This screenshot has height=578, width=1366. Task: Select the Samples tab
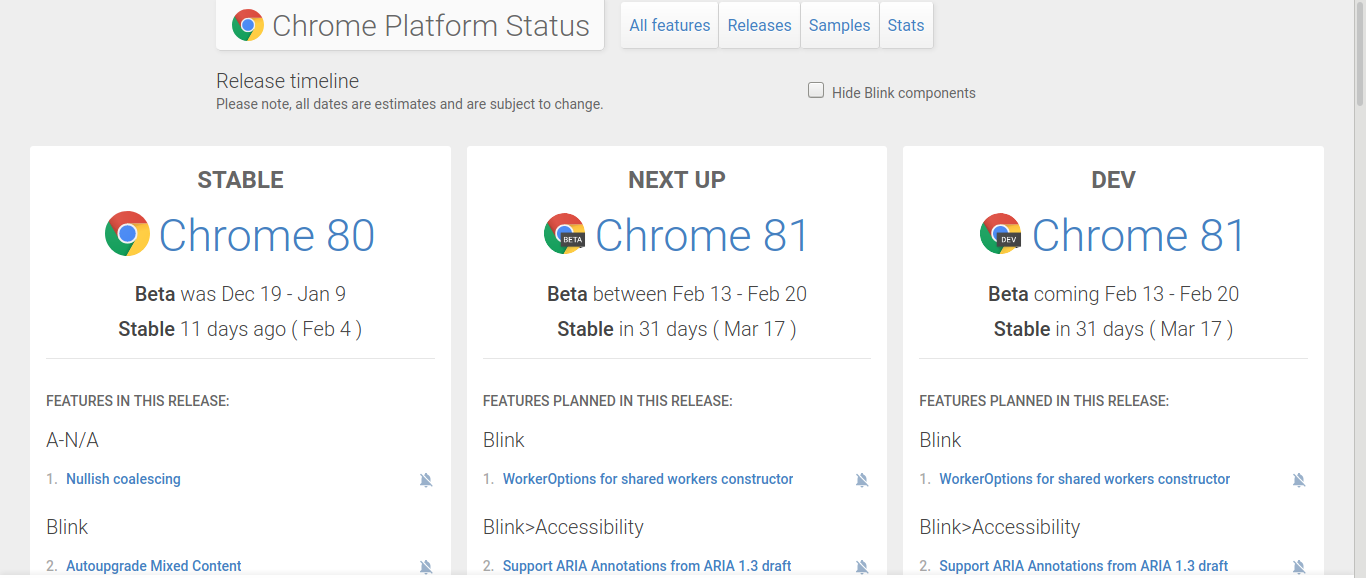[x=839, y=25]
